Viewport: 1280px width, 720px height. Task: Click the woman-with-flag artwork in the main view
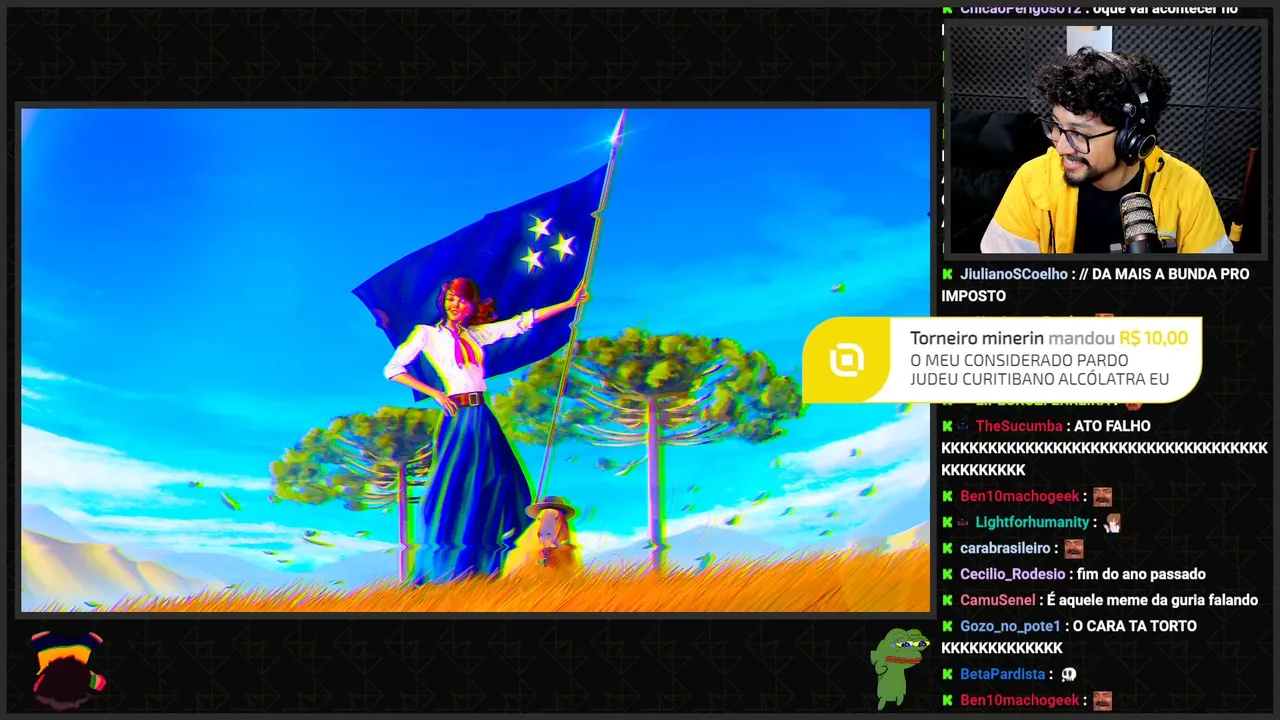click(x=476, y=360)
